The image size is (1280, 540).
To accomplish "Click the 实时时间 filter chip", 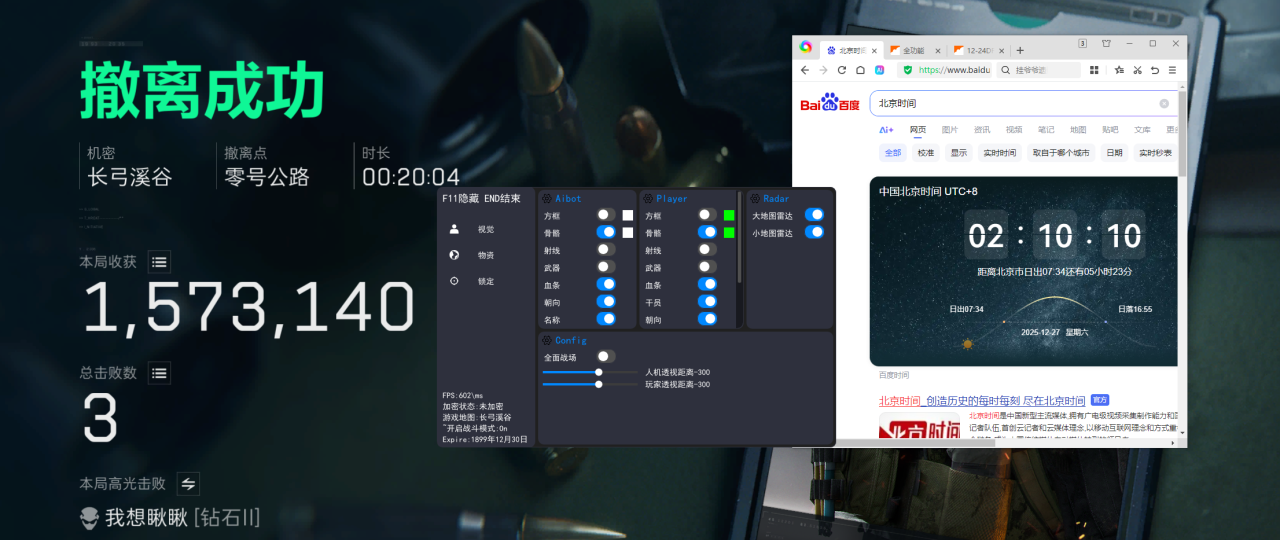I will pyautogui.click(x=999, y=153).
